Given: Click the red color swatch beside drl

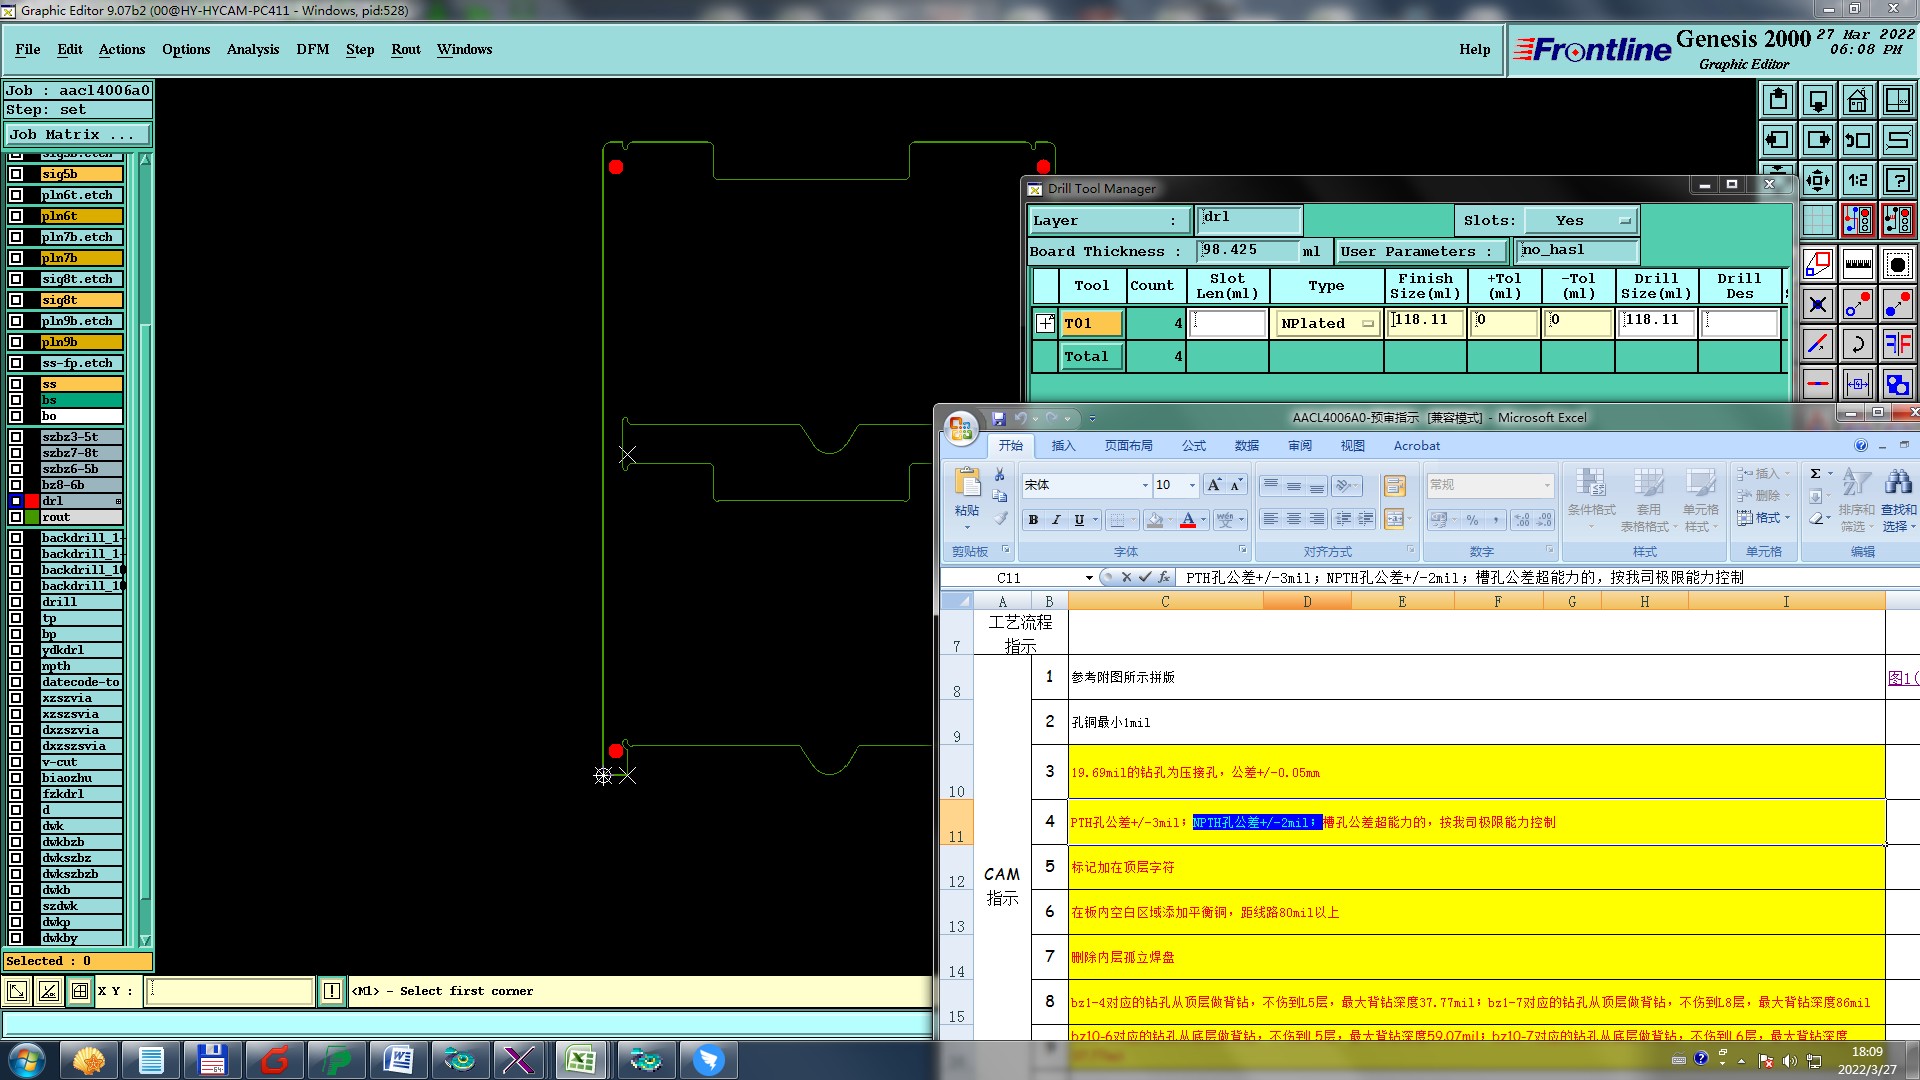Looking at the screenshot, I should tap(32, 501).
